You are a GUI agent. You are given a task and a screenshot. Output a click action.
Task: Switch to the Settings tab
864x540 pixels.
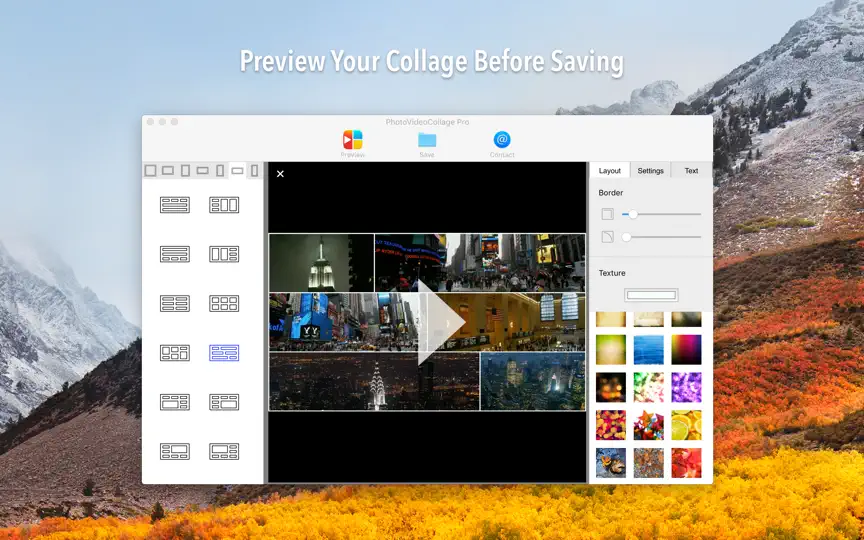coord(650,171)
